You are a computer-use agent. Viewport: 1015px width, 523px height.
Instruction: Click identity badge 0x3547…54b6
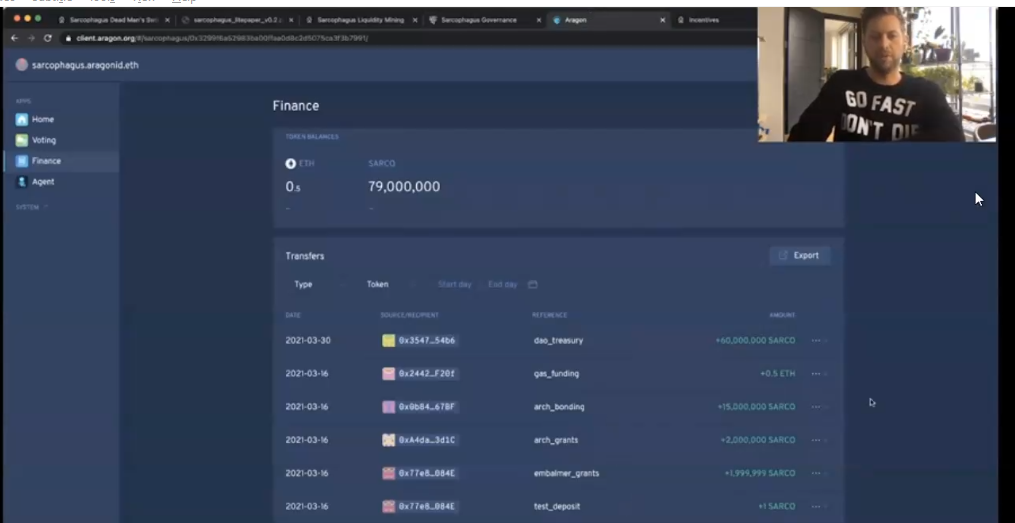[419, 340]
